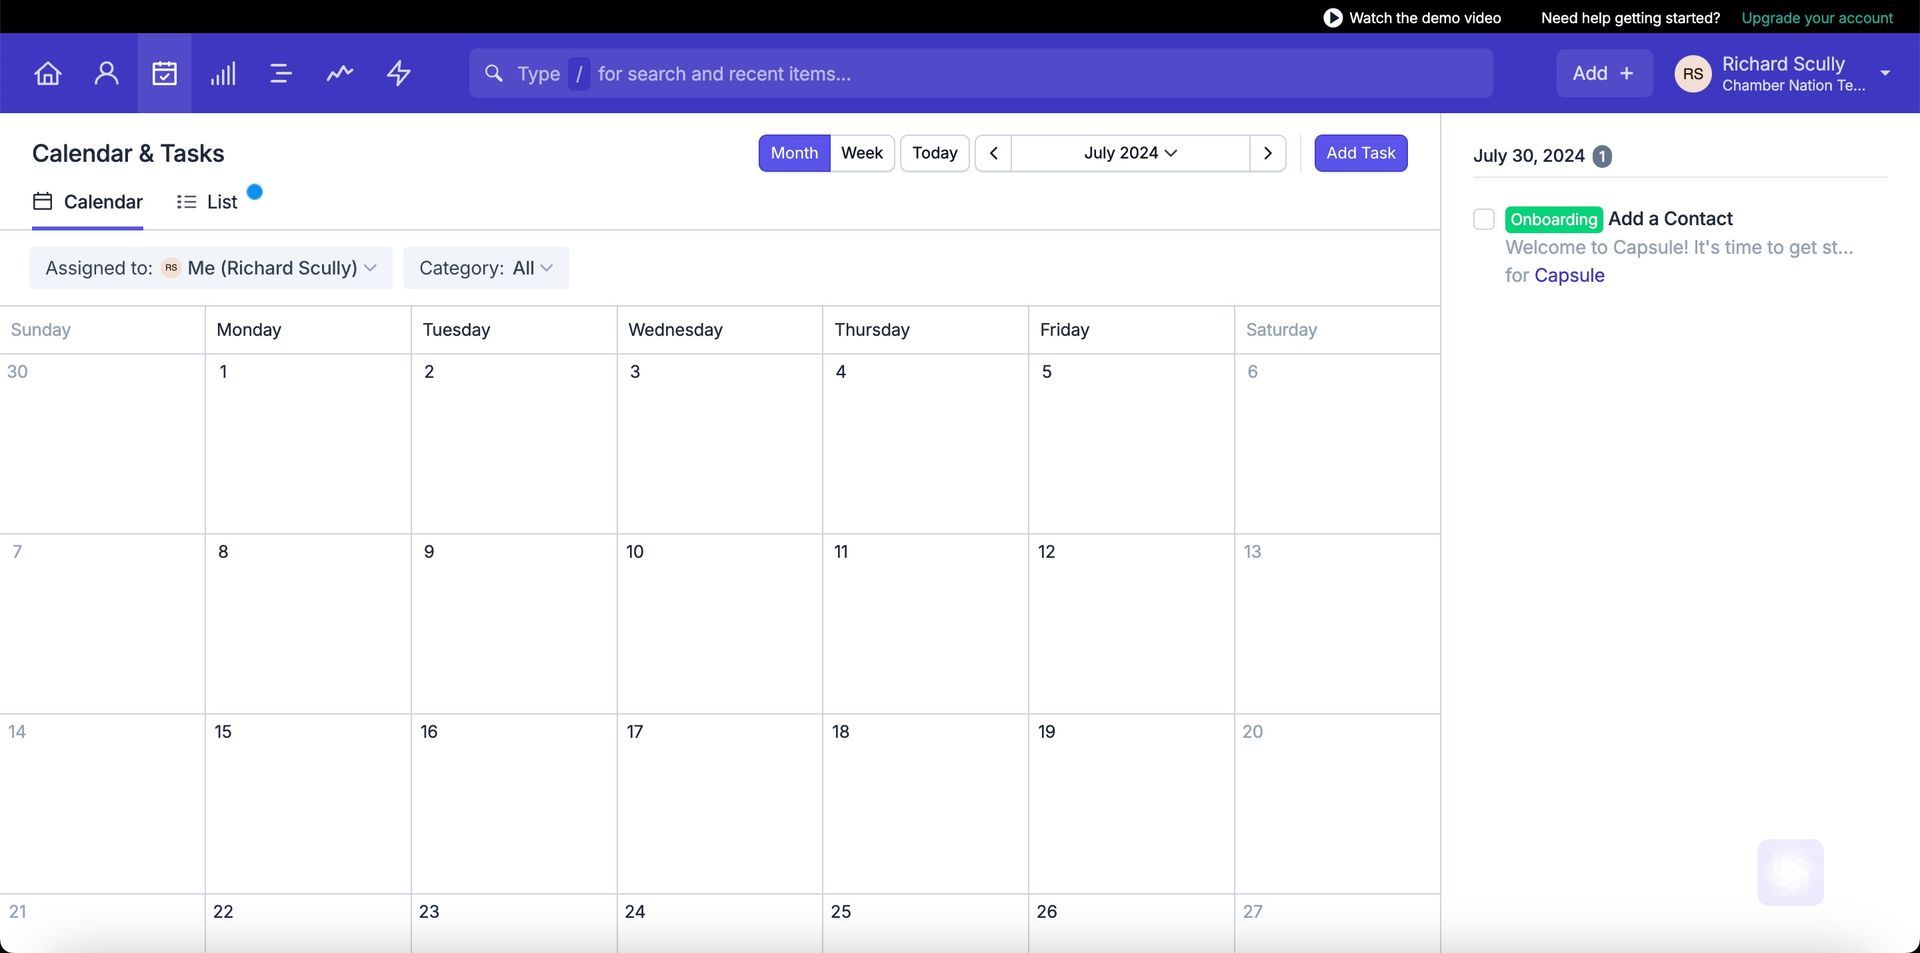Go to previous month arrow

click(993, 153)
